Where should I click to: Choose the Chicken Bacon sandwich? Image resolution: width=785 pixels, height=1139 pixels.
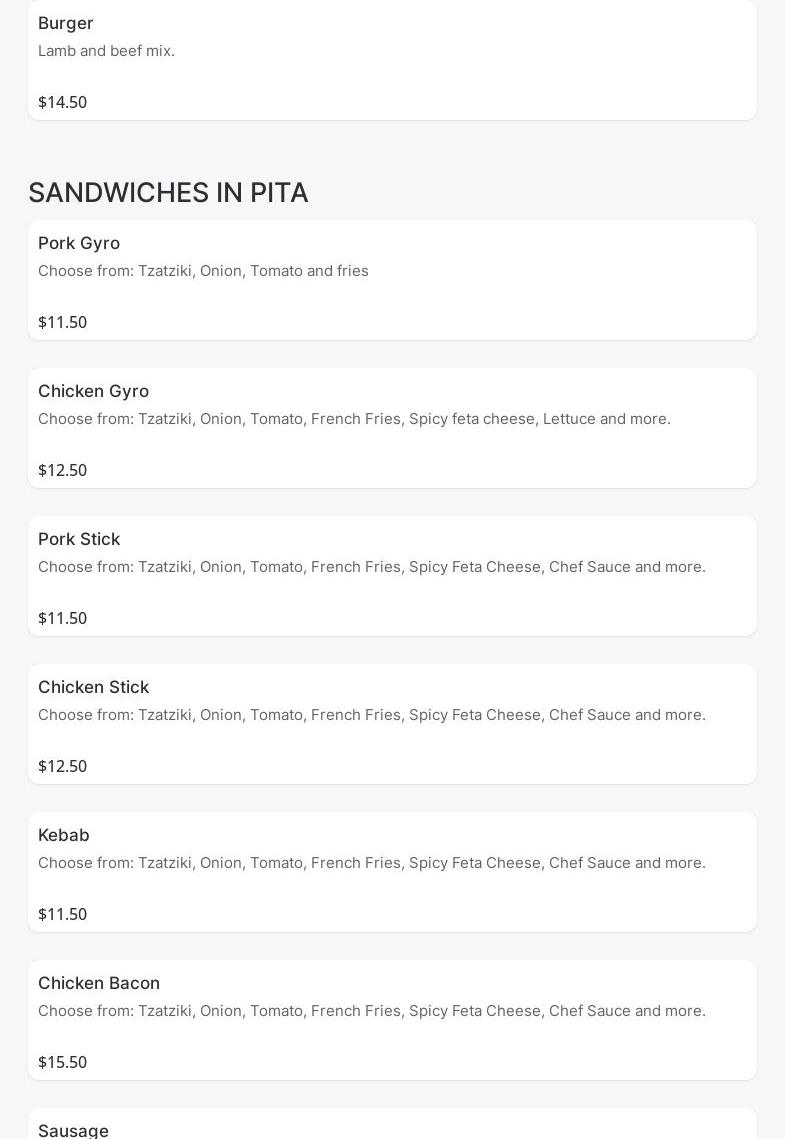pos(99,983)
